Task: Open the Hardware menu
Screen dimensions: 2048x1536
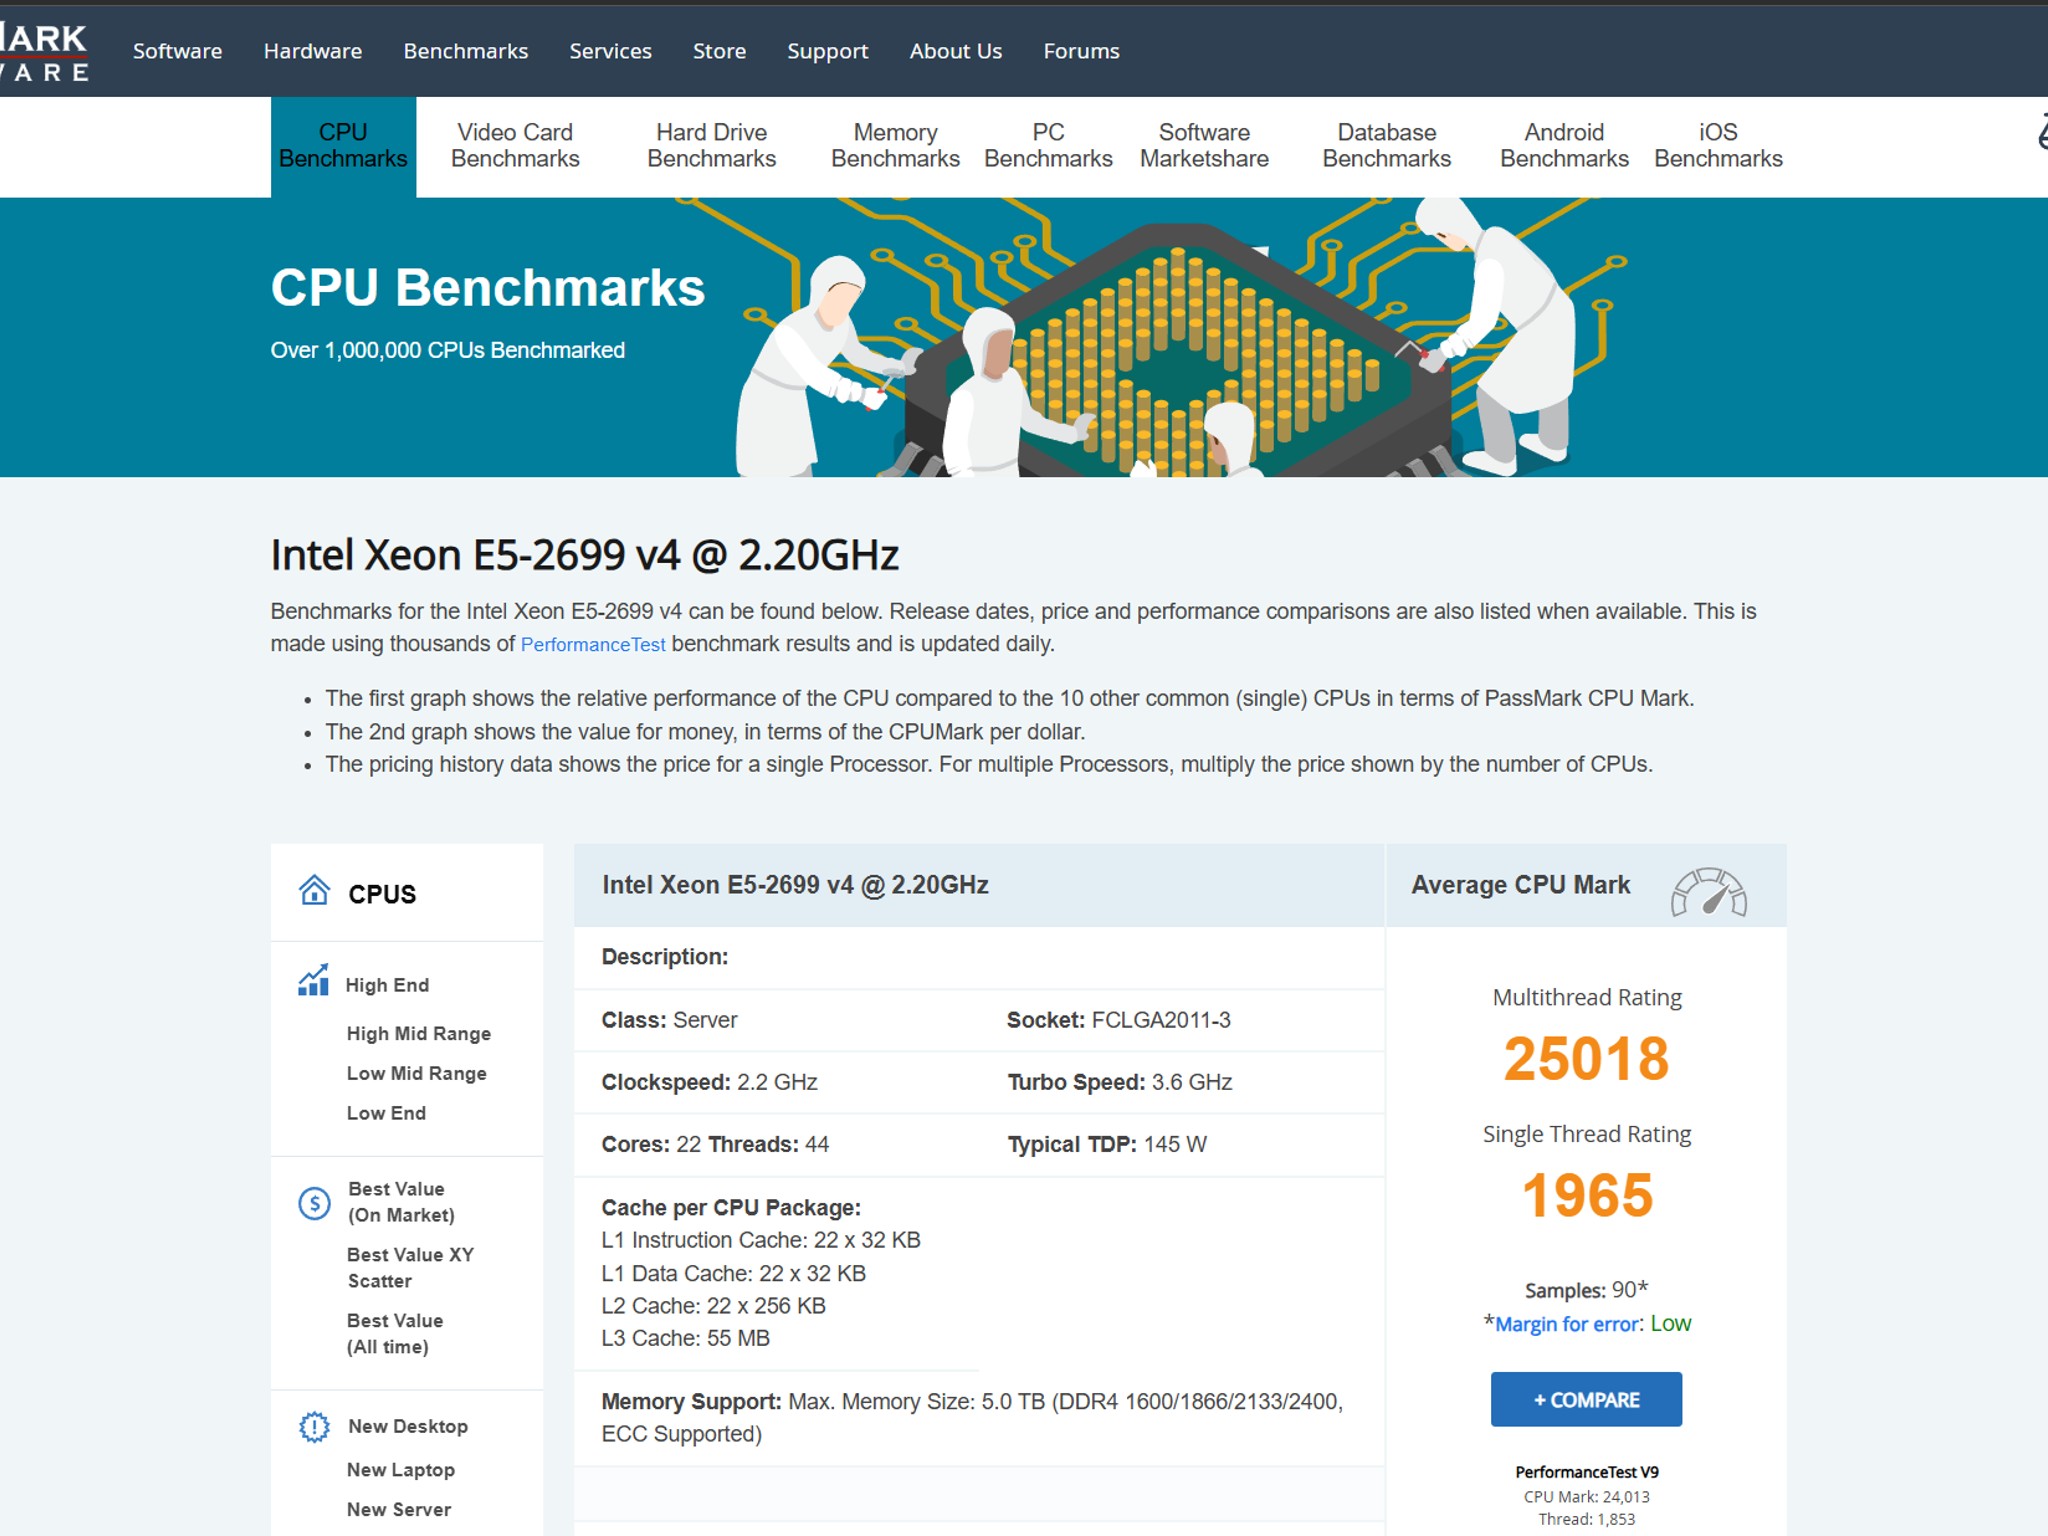Action: [313, 51]
